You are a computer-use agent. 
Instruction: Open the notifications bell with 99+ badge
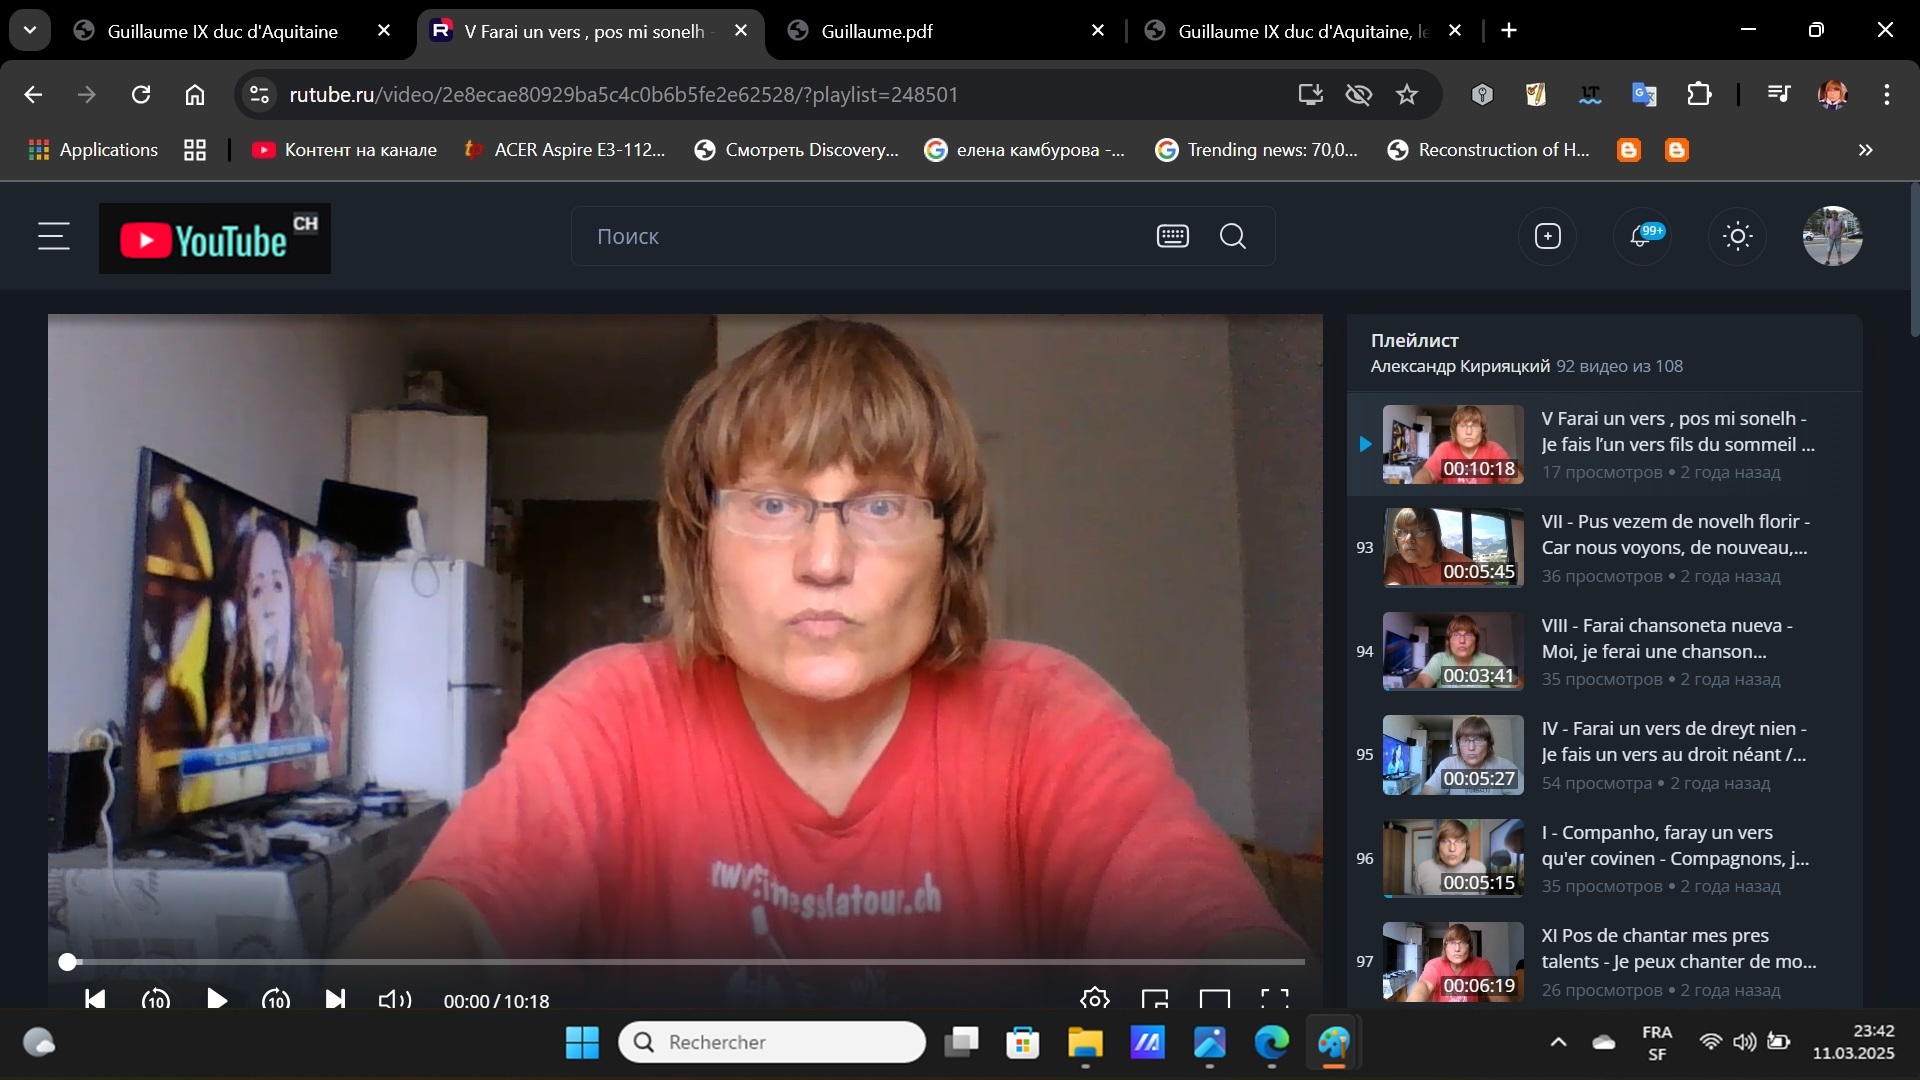coord(1641,237)
